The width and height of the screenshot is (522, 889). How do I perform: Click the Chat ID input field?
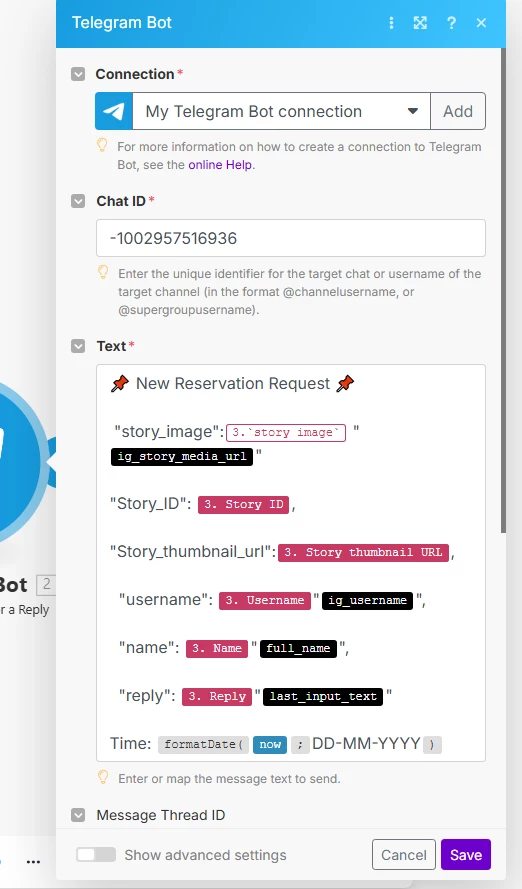(x=291, y=238)
